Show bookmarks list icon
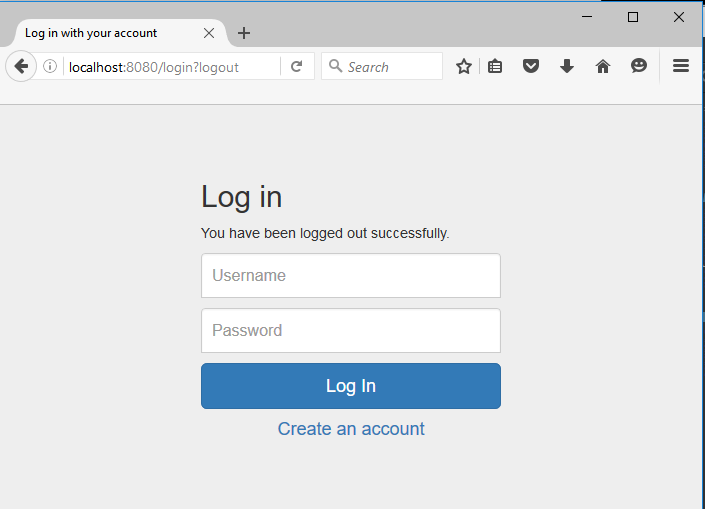 coord(495,67)
